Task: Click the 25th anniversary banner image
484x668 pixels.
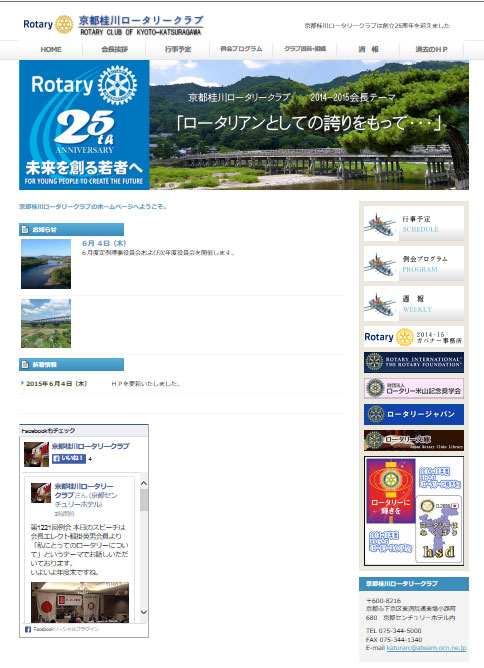Action: click(x=84, y=125)
